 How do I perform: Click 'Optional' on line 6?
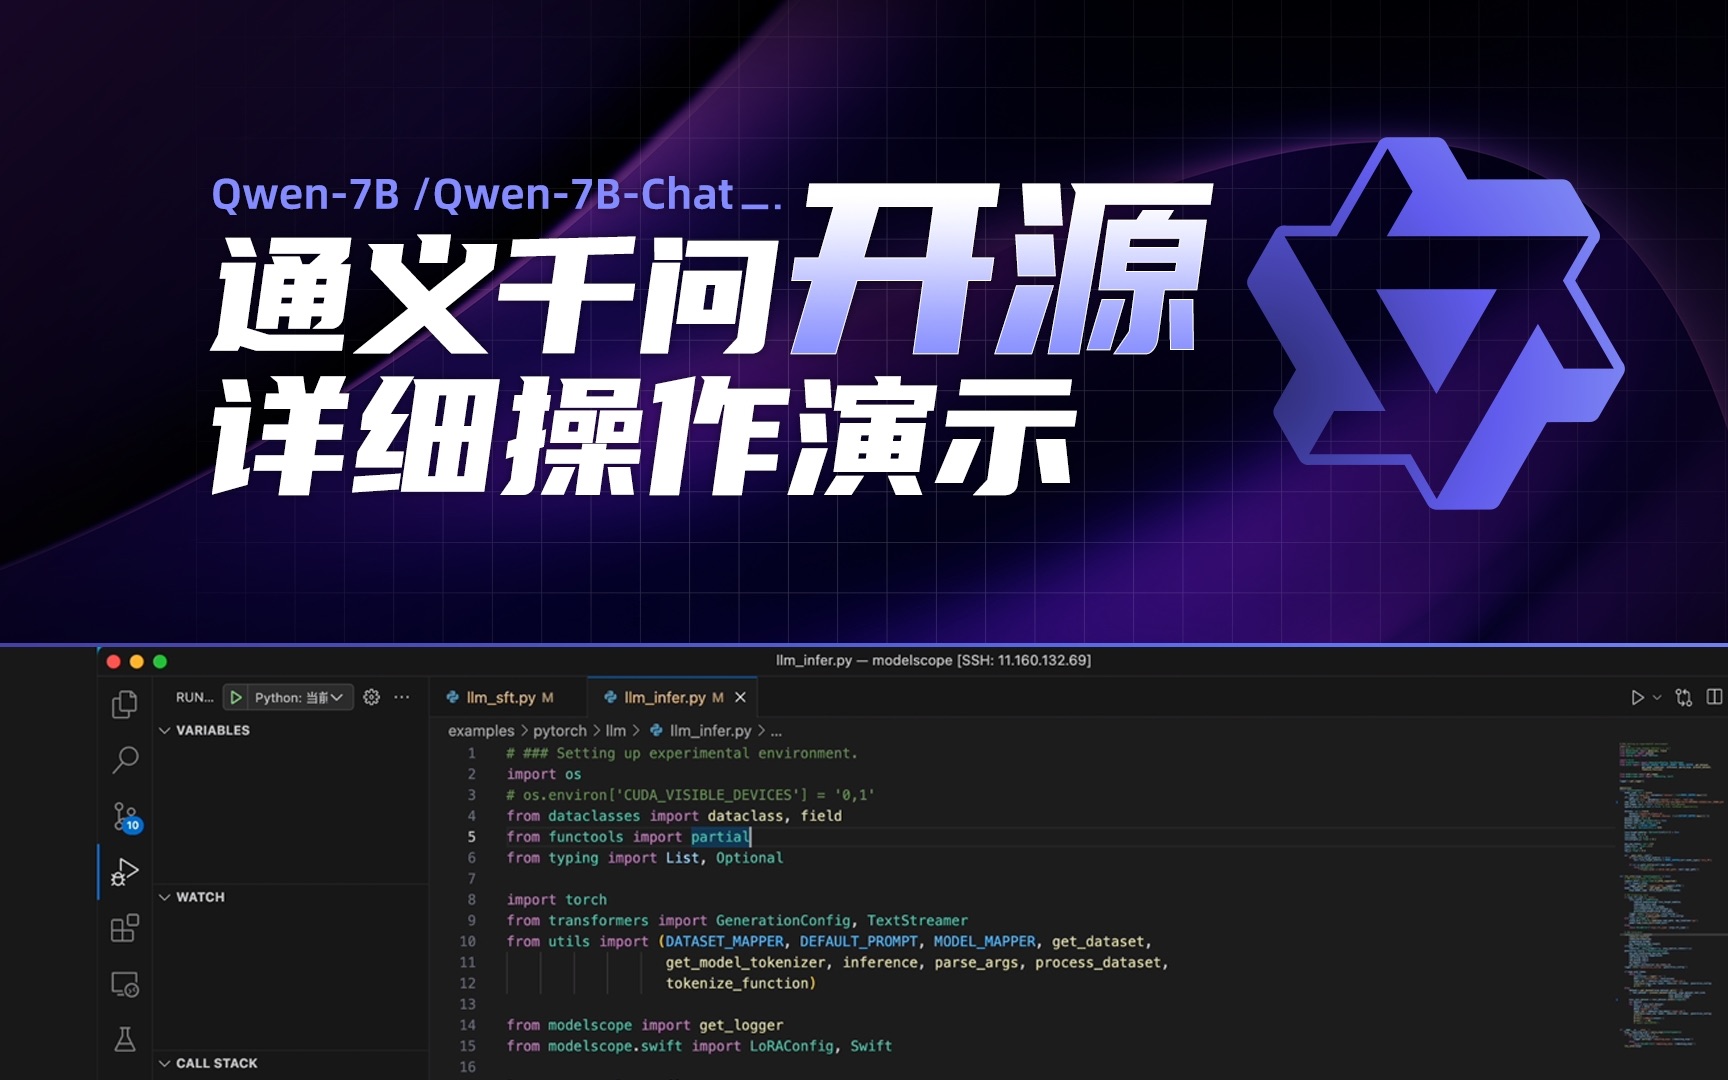(749, 858)
